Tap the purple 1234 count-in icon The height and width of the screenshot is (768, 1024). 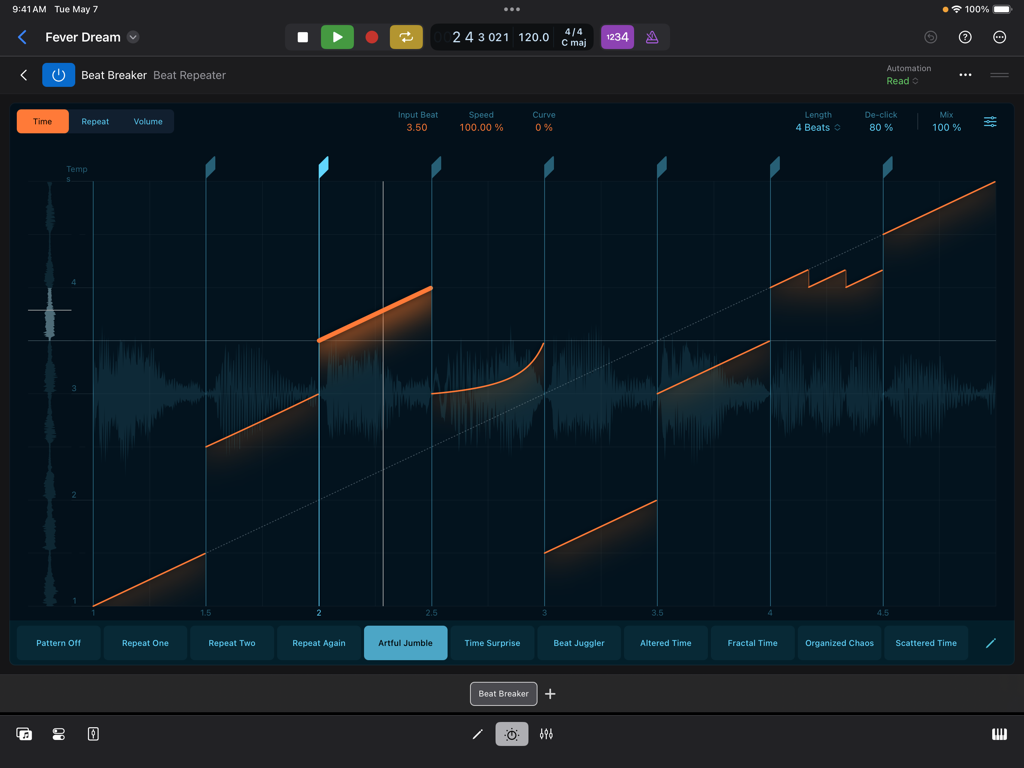pos(617,37)
